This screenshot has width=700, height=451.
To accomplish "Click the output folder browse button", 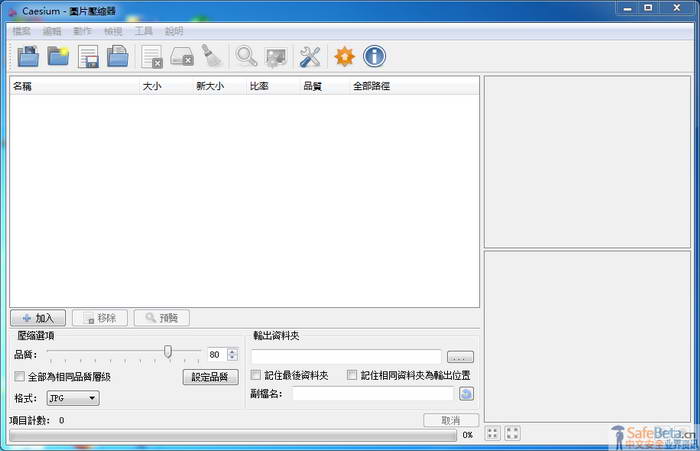I will point(460,357).
